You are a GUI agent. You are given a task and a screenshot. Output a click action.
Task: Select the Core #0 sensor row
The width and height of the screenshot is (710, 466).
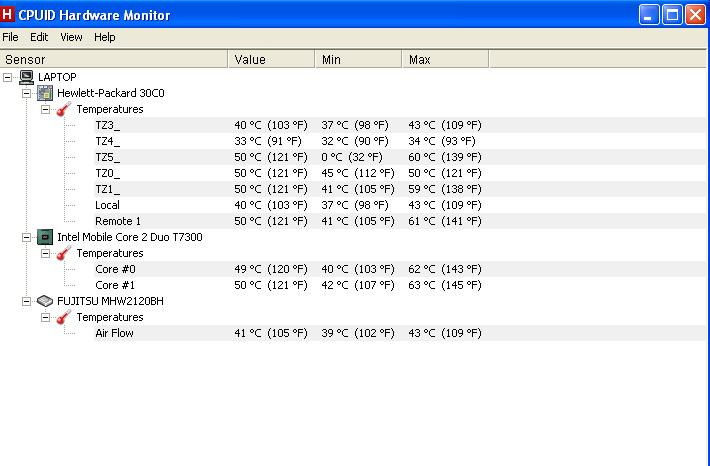pyautogui.click(x=399, y=269)
